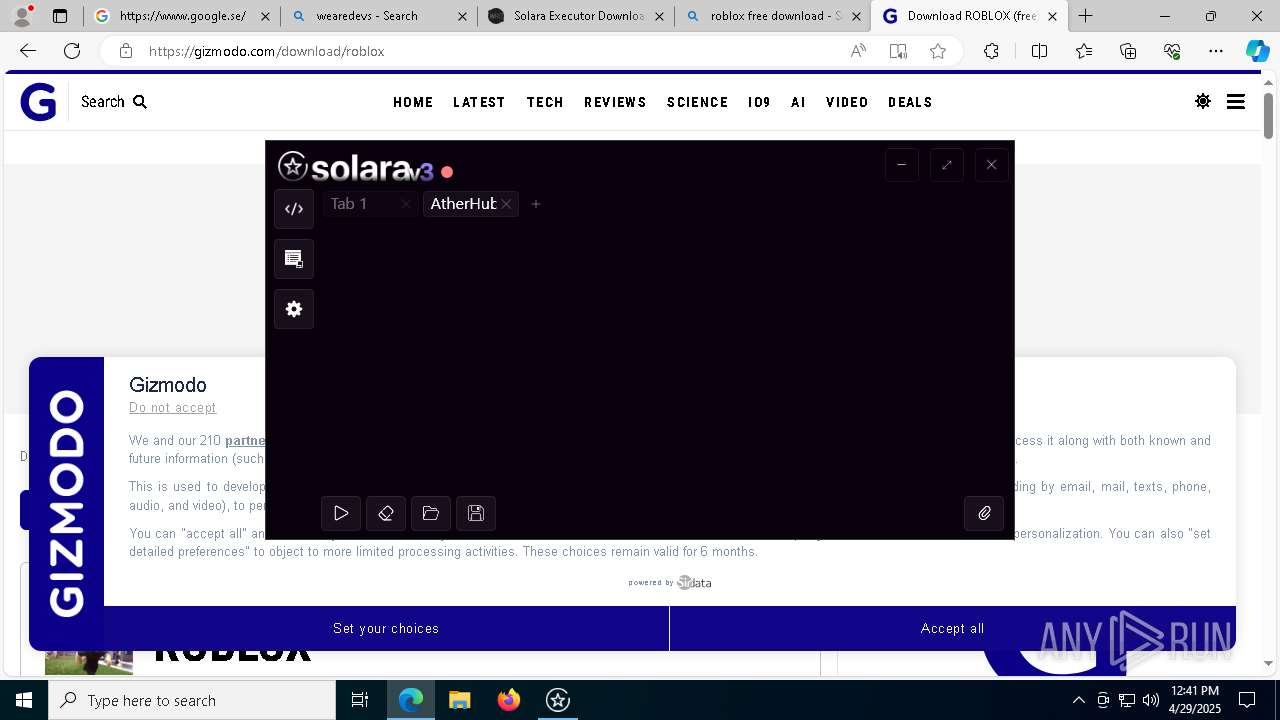Open the LATEST menu item

click(479, 102)
